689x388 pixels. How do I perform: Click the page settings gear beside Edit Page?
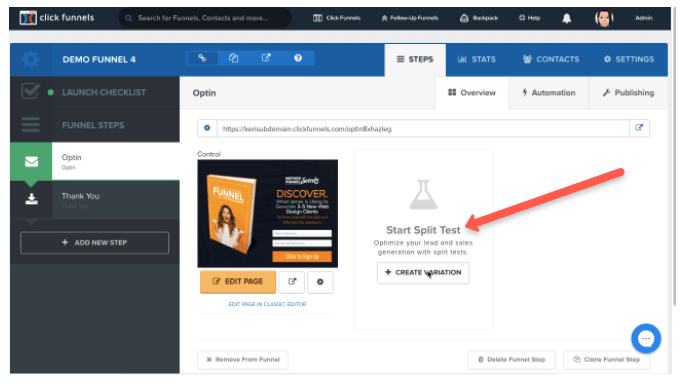(x=320, y=282)
